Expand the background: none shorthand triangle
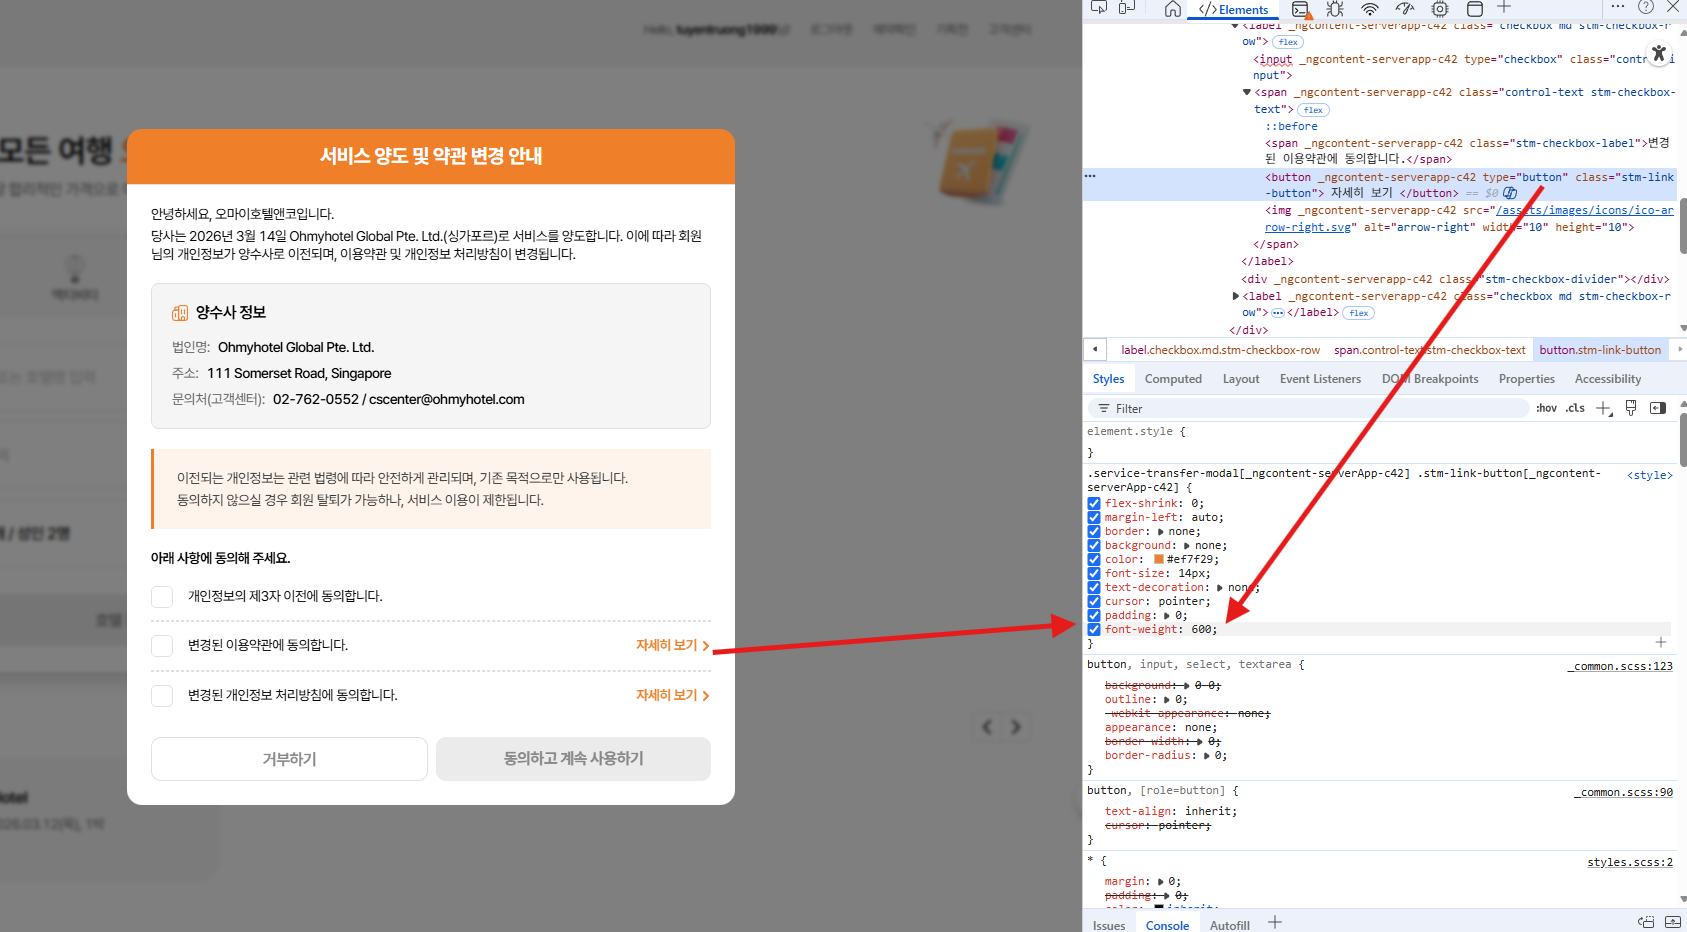The height and width of the screenshot is (932, 1687). coord(1186,546)
